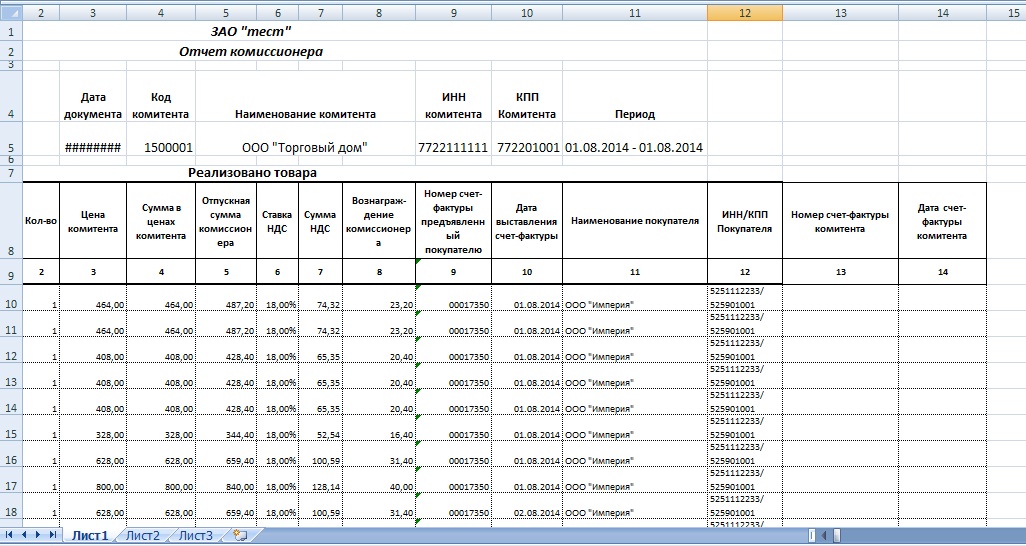Select column header 5
The height and width of the screenshot is (546, 1026).
coord(226,12)
